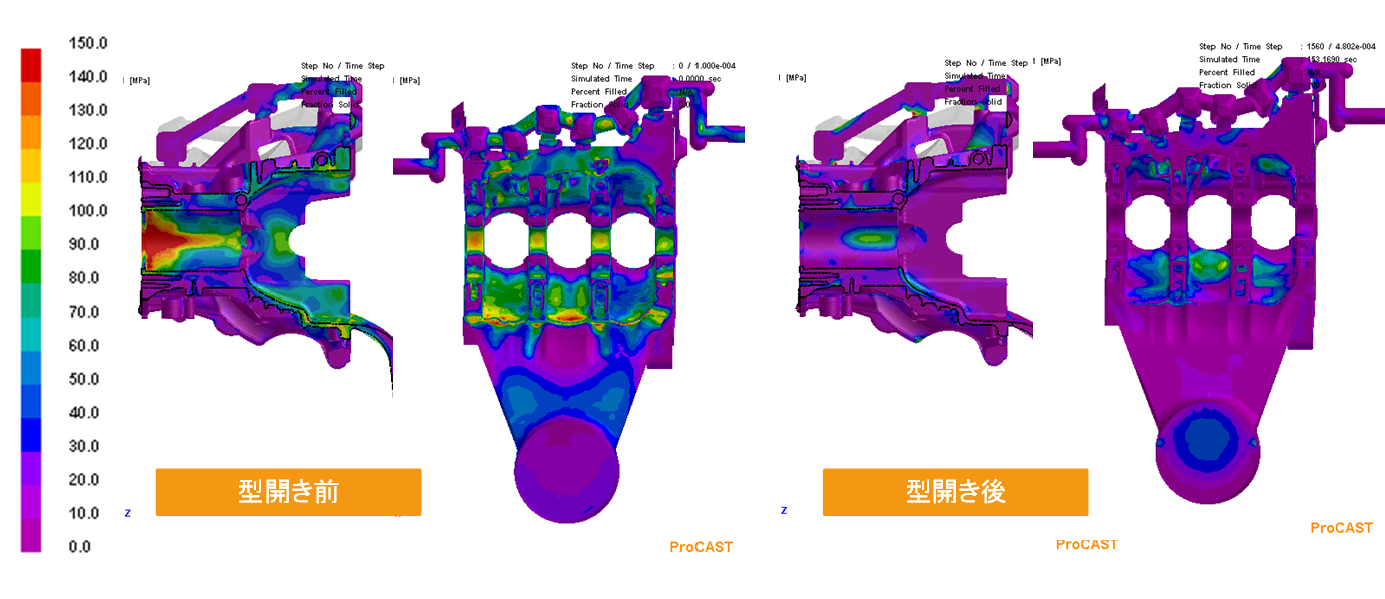The width and height of the screenshot is (1385, 599).
Task: Select the orange legend band between 120.0 and 130.0
Action: (32, 132)
